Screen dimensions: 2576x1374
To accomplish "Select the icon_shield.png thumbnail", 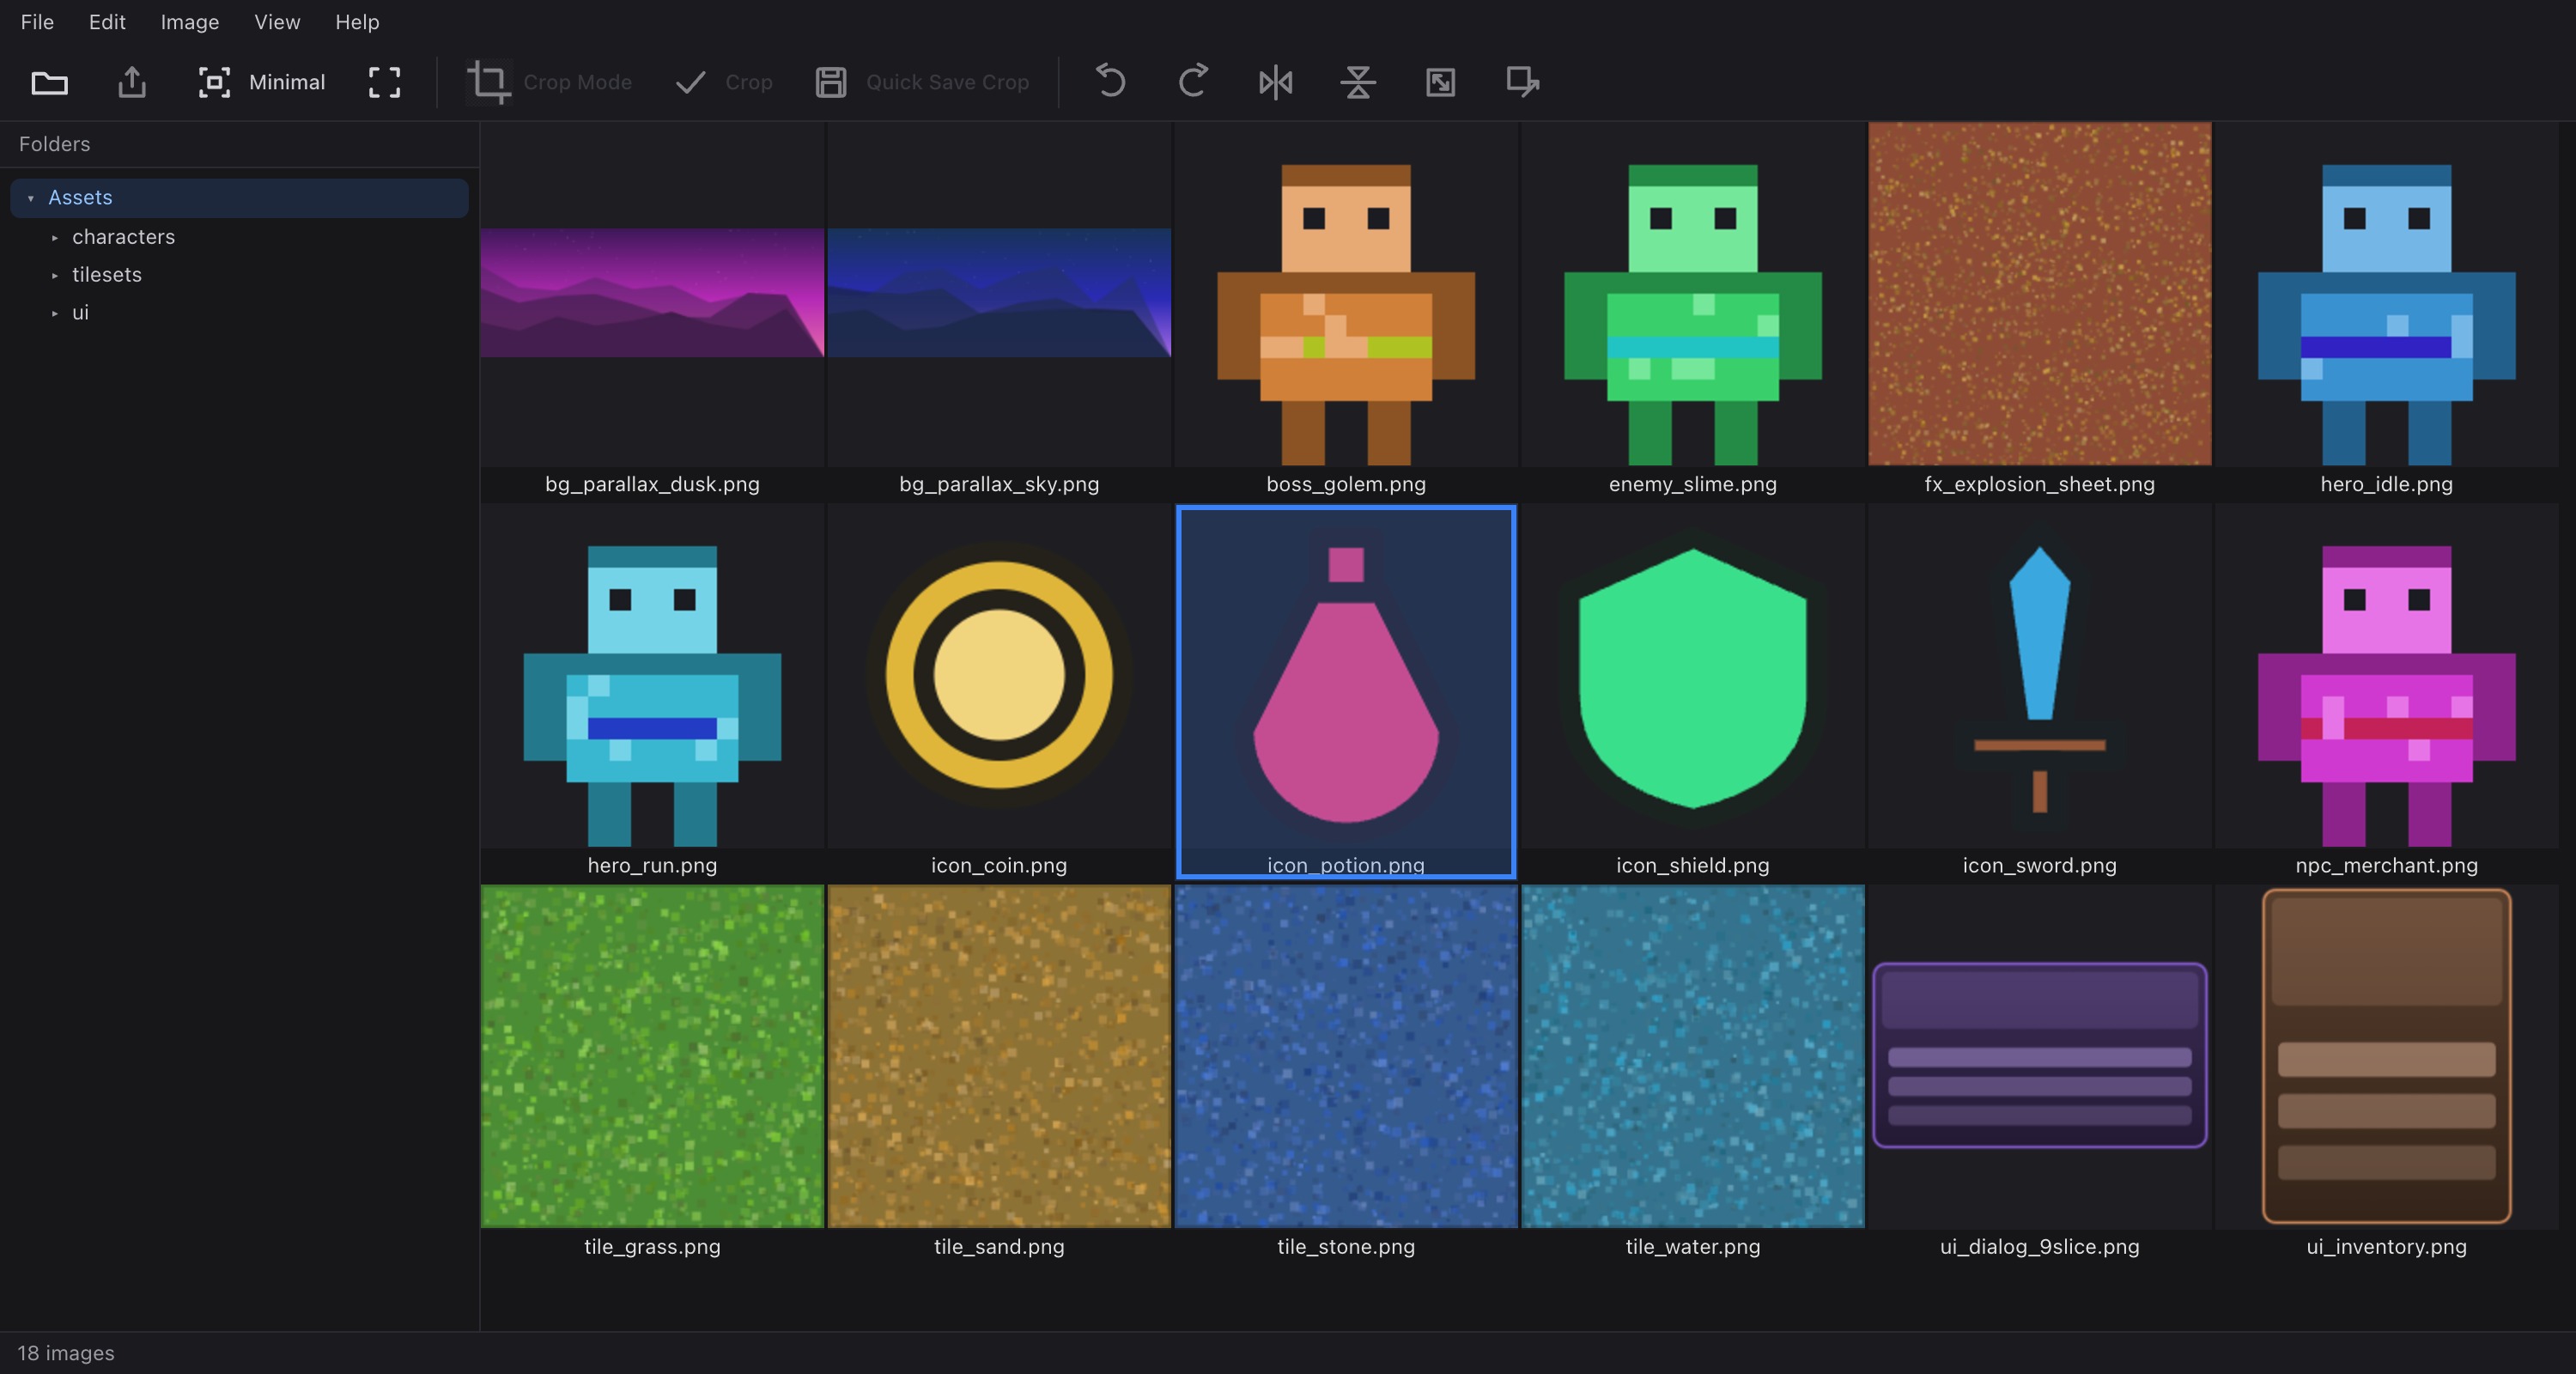I will click(1693, 675).
